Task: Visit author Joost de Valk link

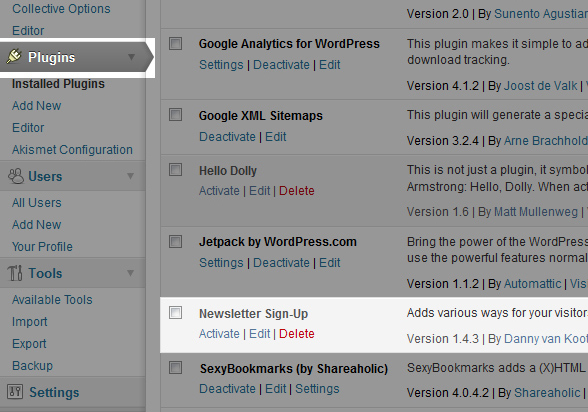Action: click(x=540, y=86)
